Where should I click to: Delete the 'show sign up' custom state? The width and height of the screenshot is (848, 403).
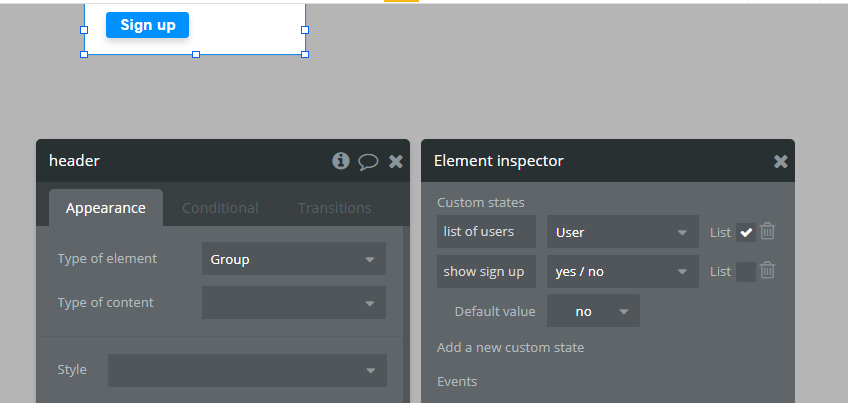767,270
